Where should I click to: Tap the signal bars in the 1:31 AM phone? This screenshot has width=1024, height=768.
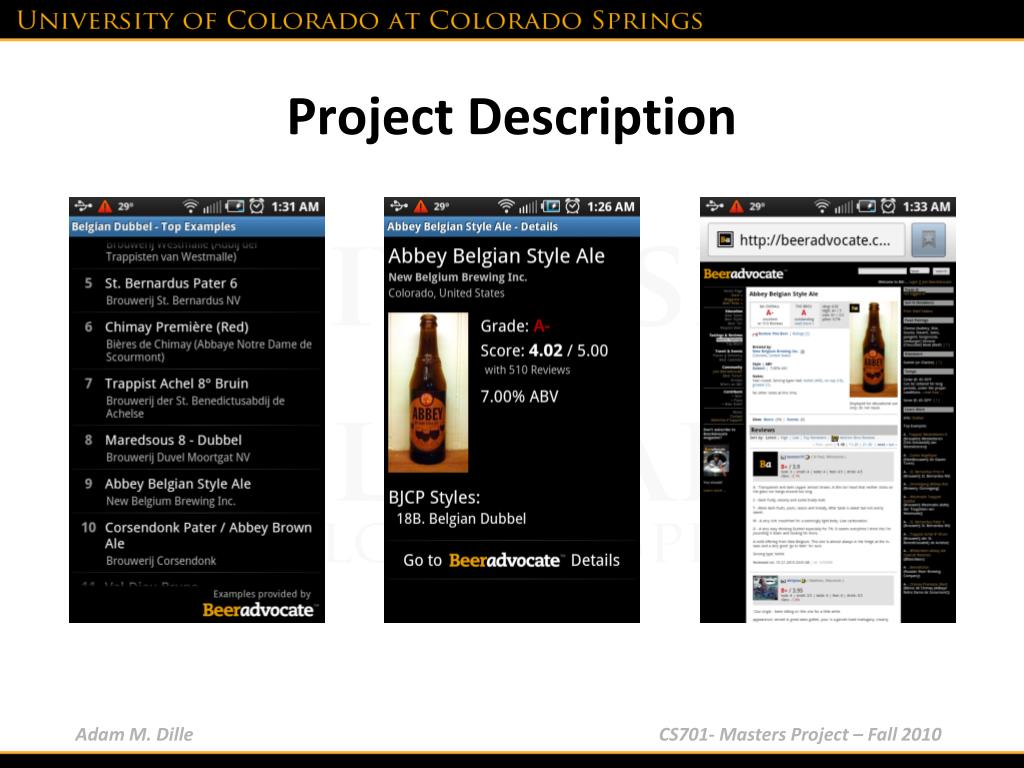pos(212,207)
